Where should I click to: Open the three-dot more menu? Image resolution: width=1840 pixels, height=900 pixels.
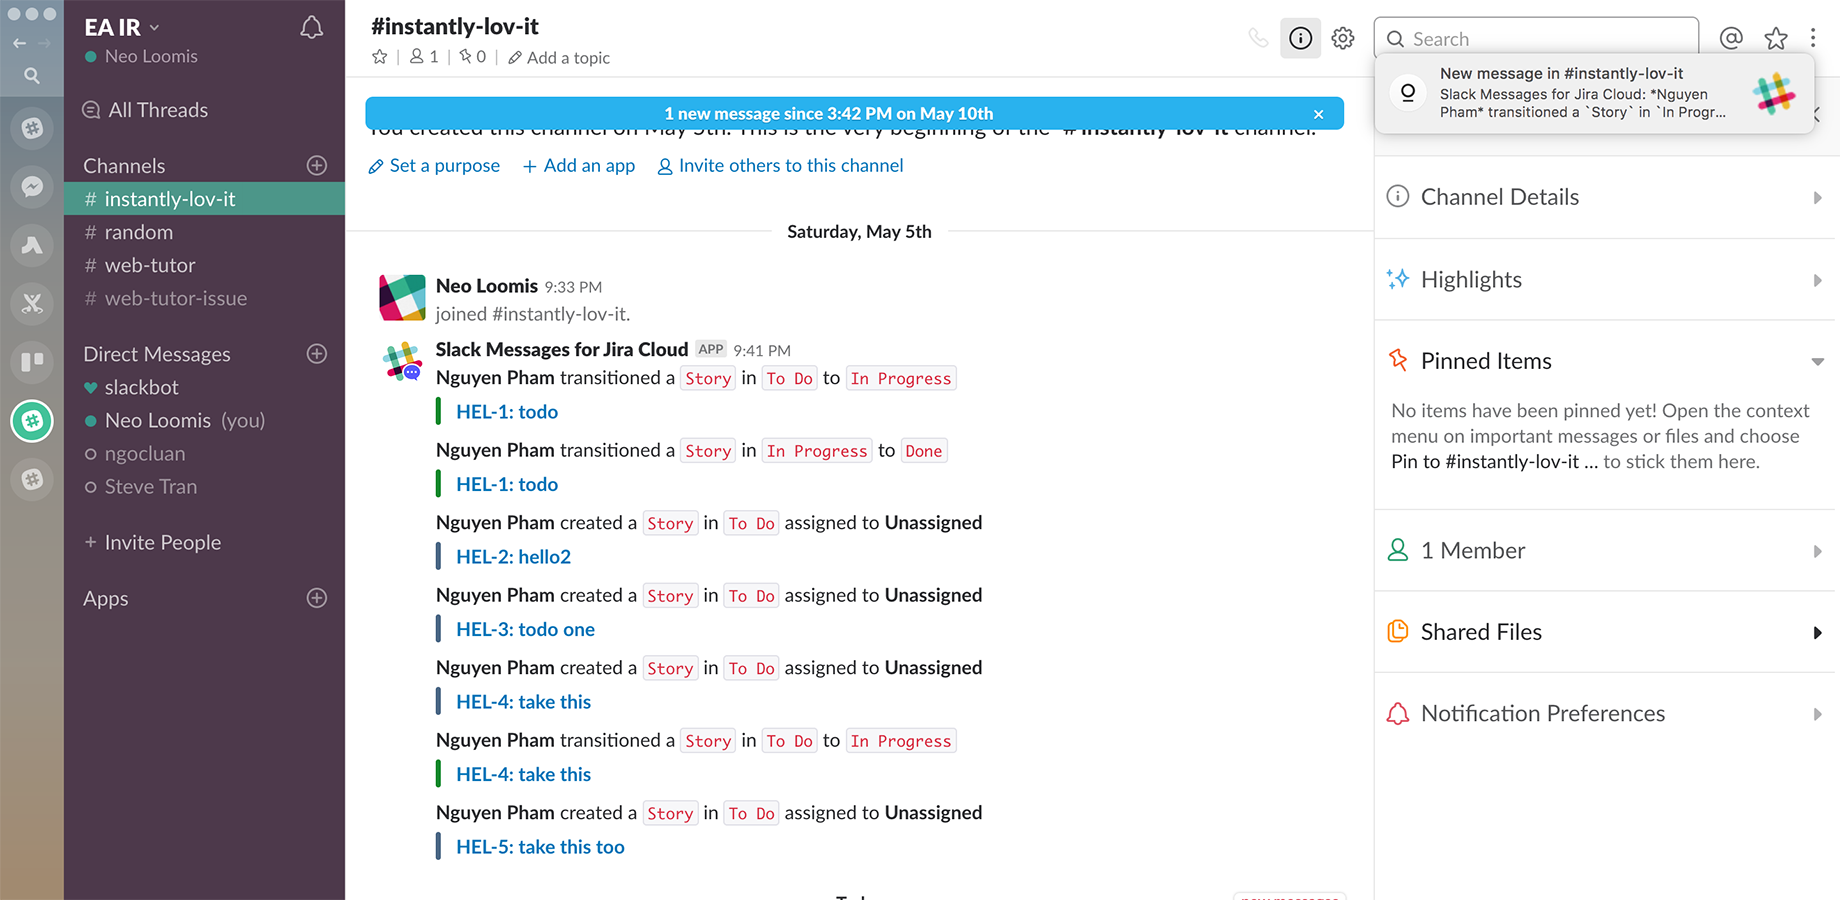1813,38
